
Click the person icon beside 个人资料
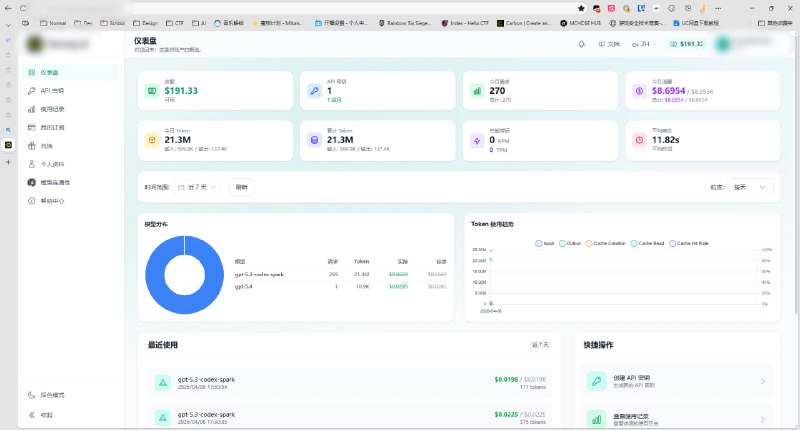pyautogui.click(x=32, y=164)
